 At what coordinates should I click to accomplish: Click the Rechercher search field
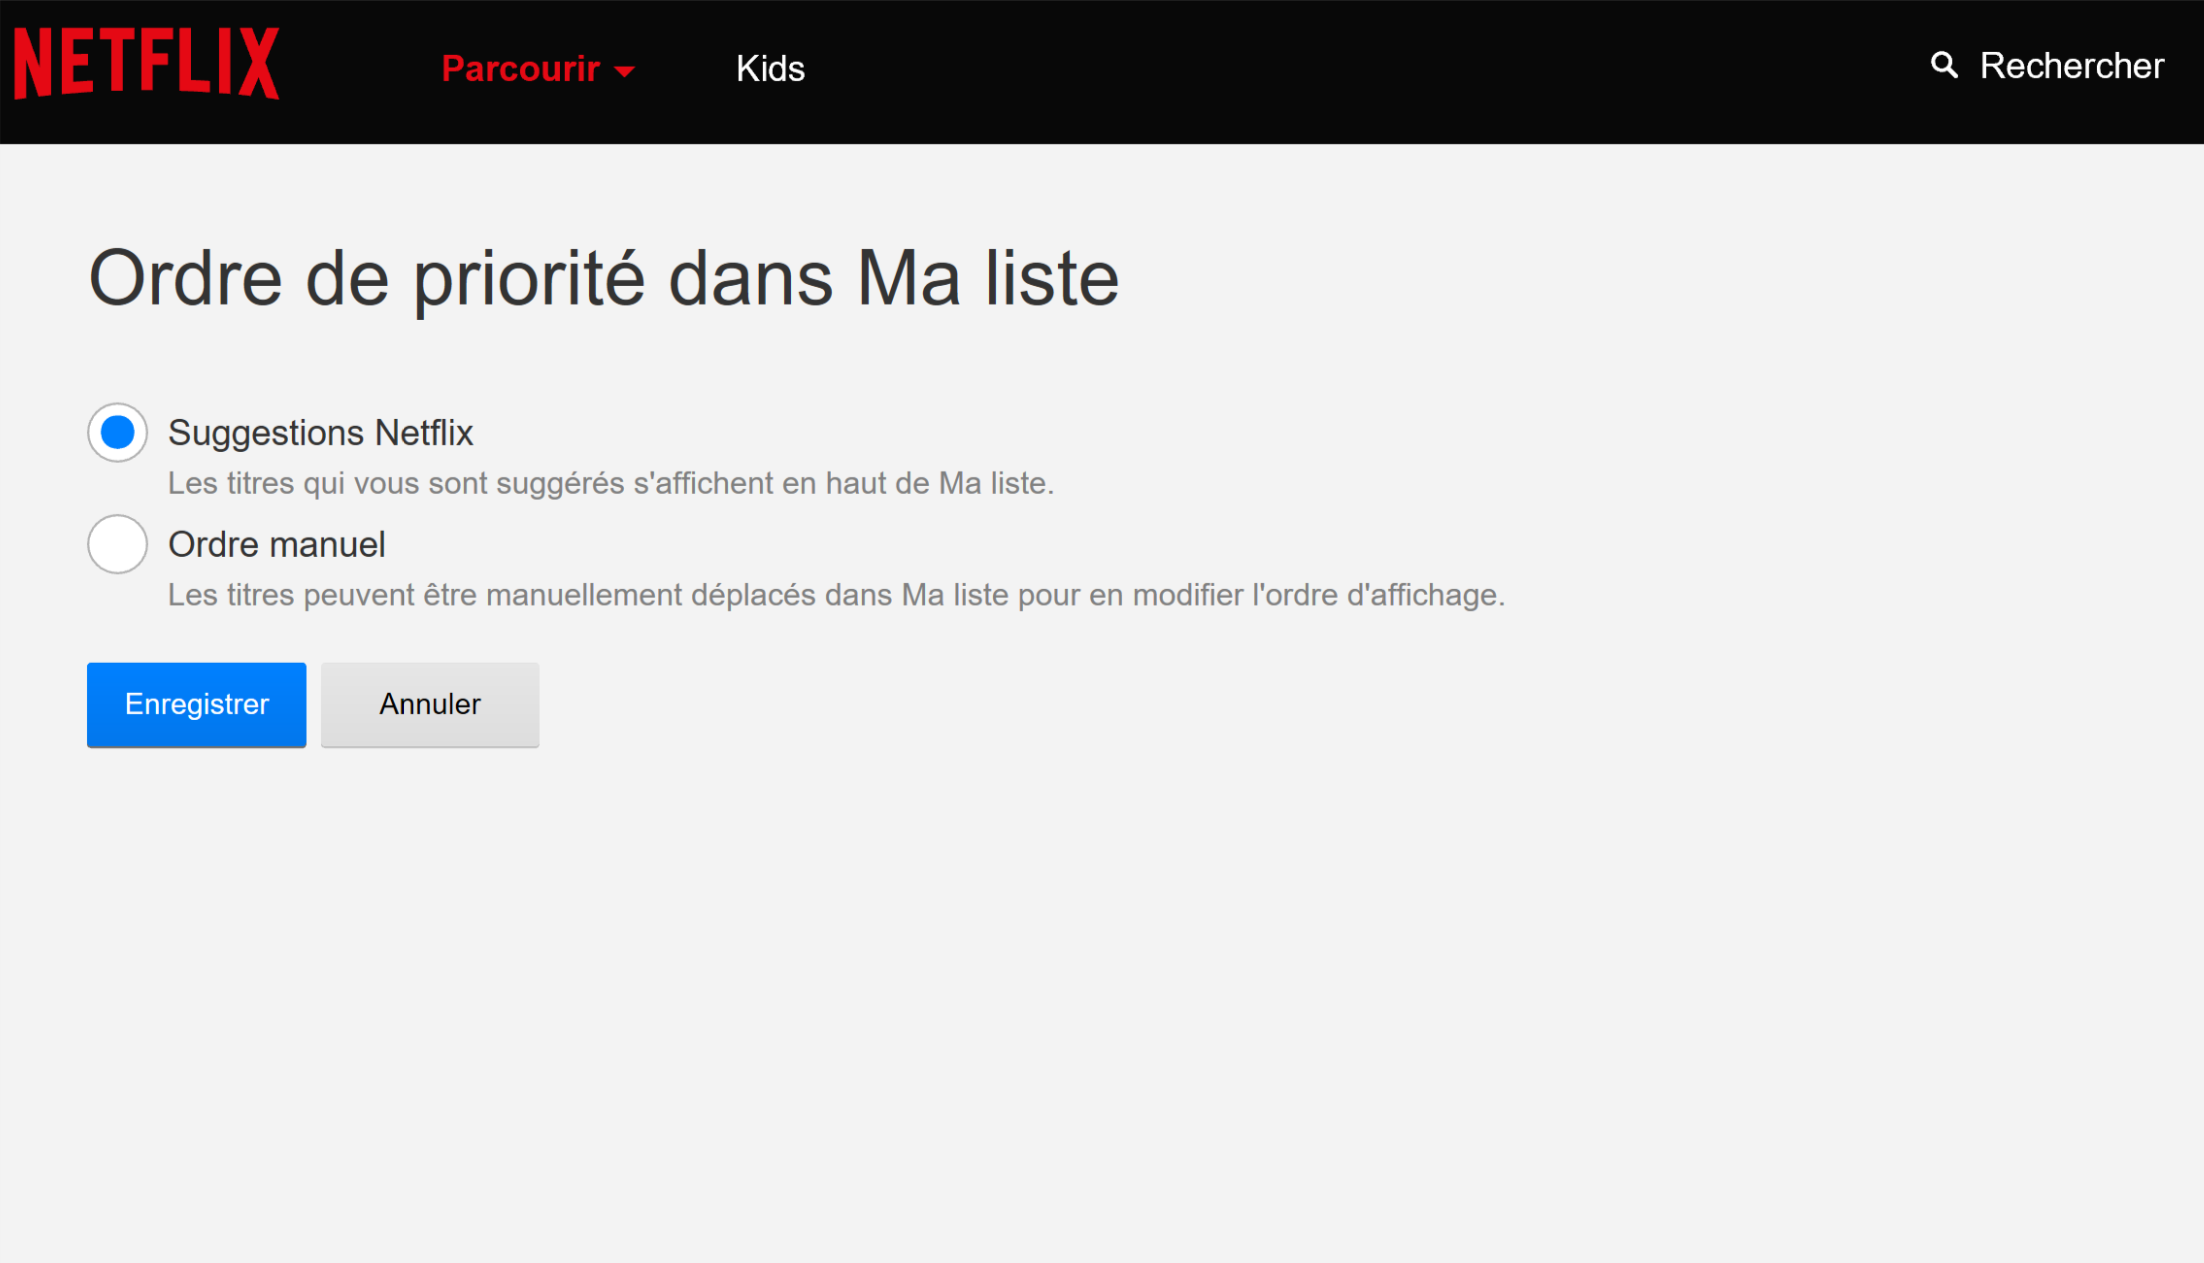[x=2071, y=66]
